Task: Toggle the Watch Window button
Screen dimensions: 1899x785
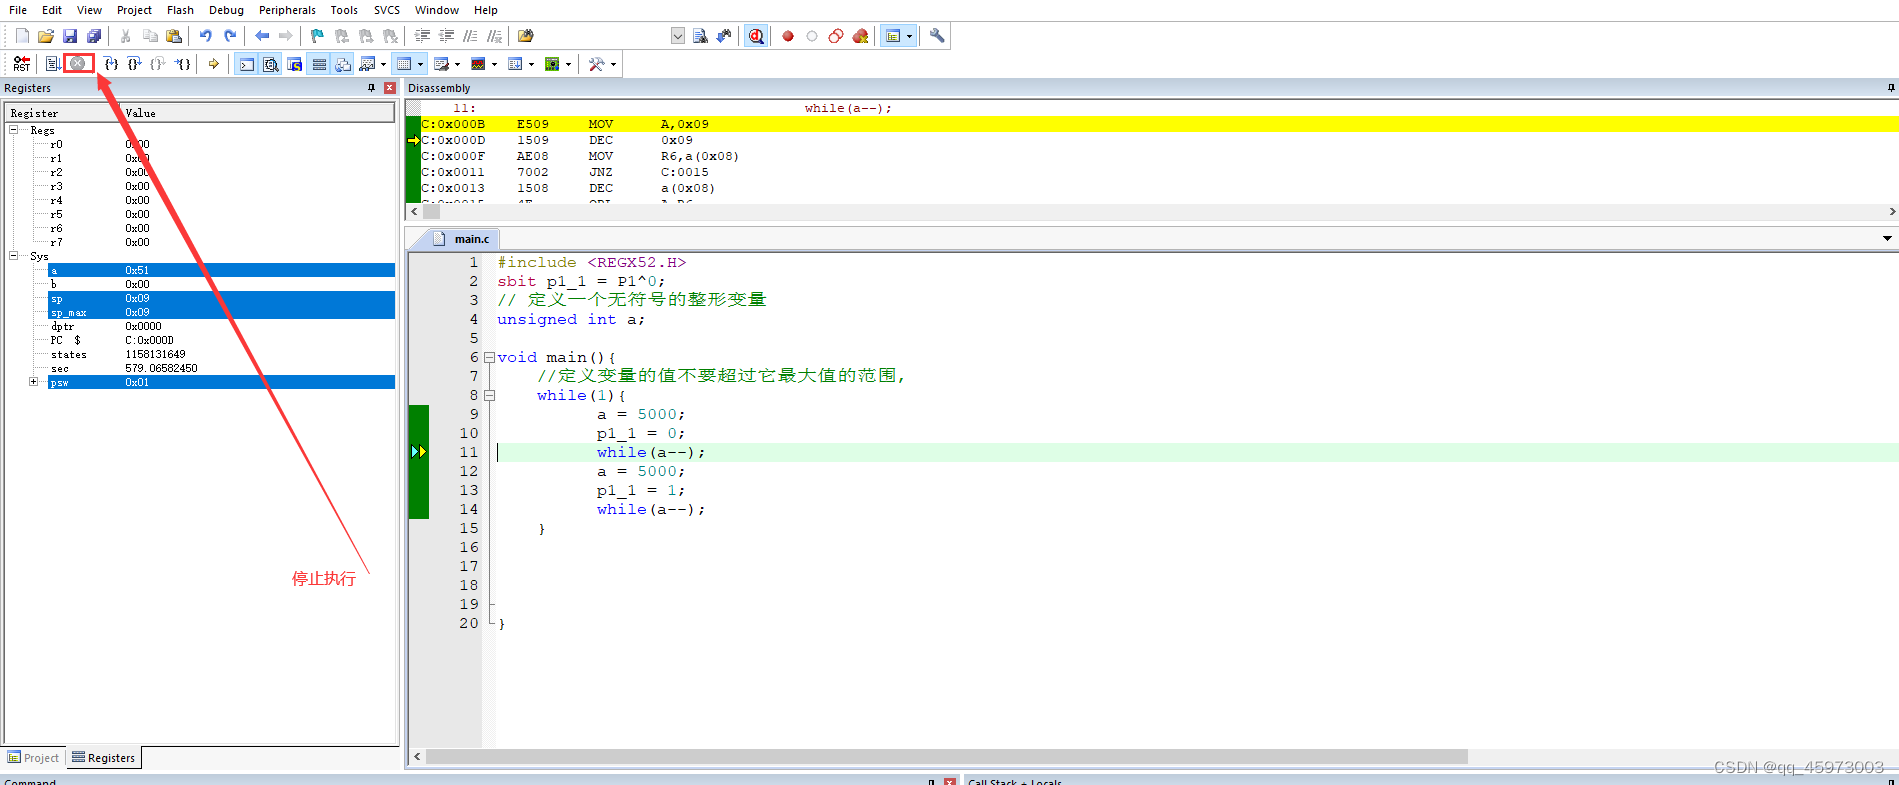Action: tap(367, 64)
